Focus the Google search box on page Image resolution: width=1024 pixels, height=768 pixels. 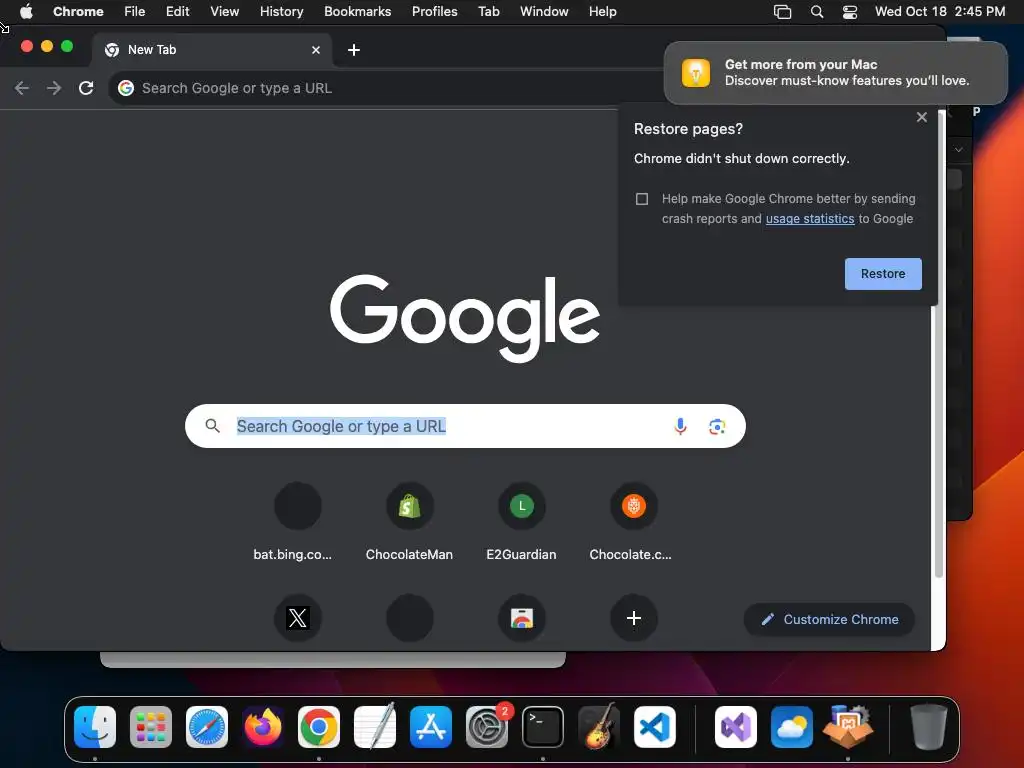[x=465, y=426]
